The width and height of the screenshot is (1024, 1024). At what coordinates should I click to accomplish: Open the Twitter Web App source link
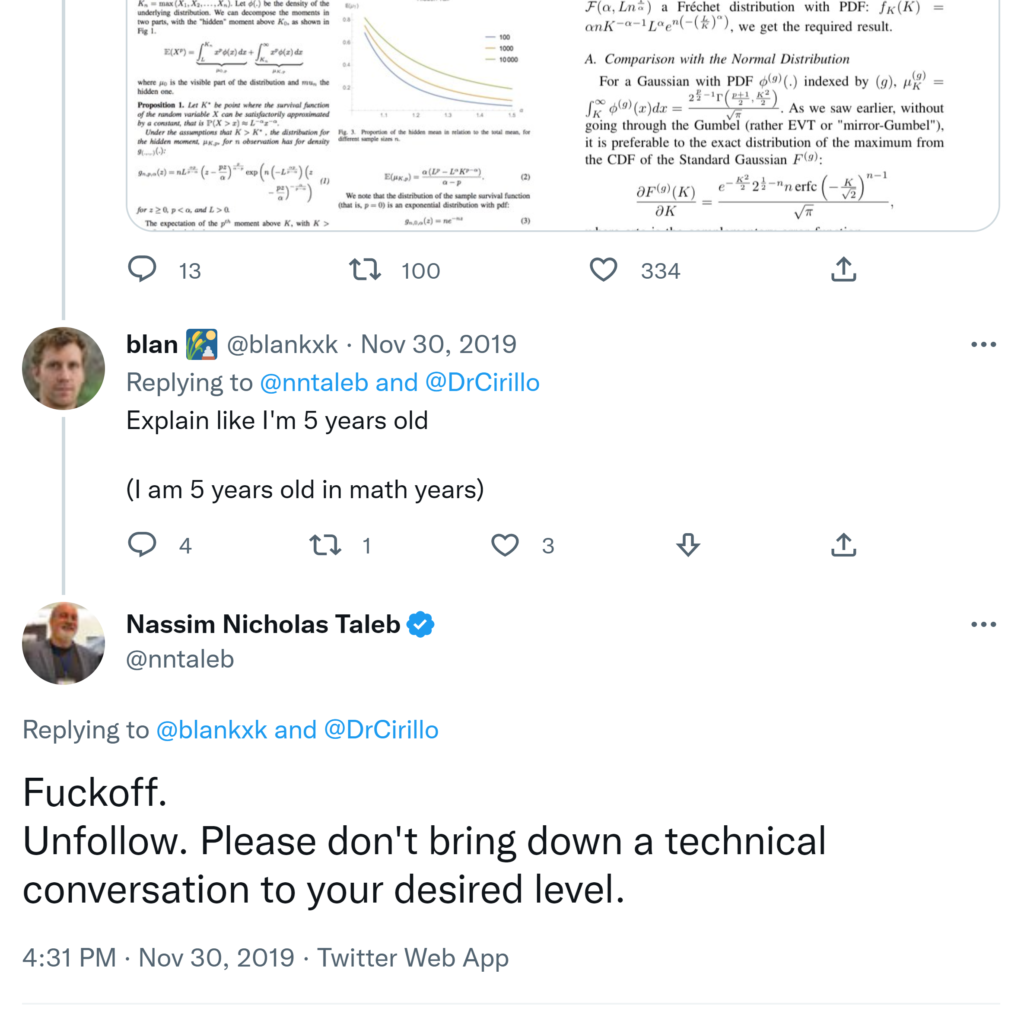413,958
